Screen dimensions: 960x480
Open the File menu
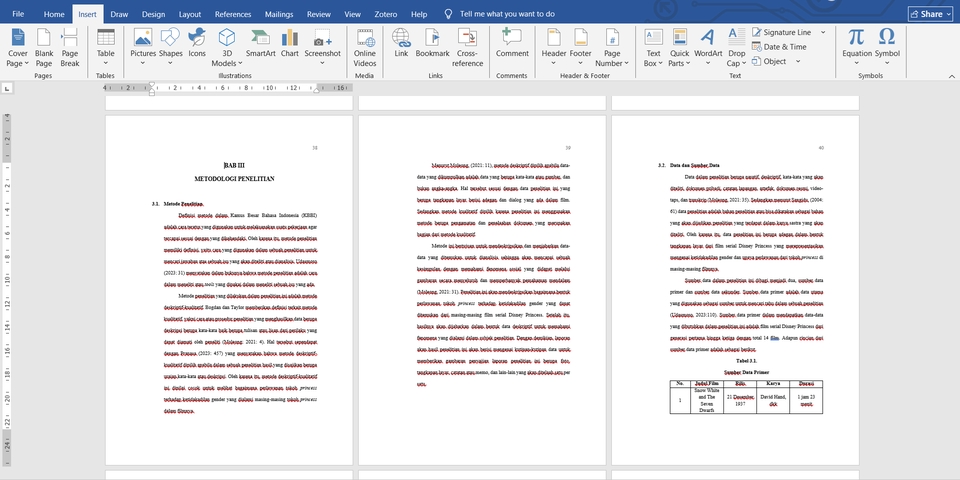click(18, 13)
